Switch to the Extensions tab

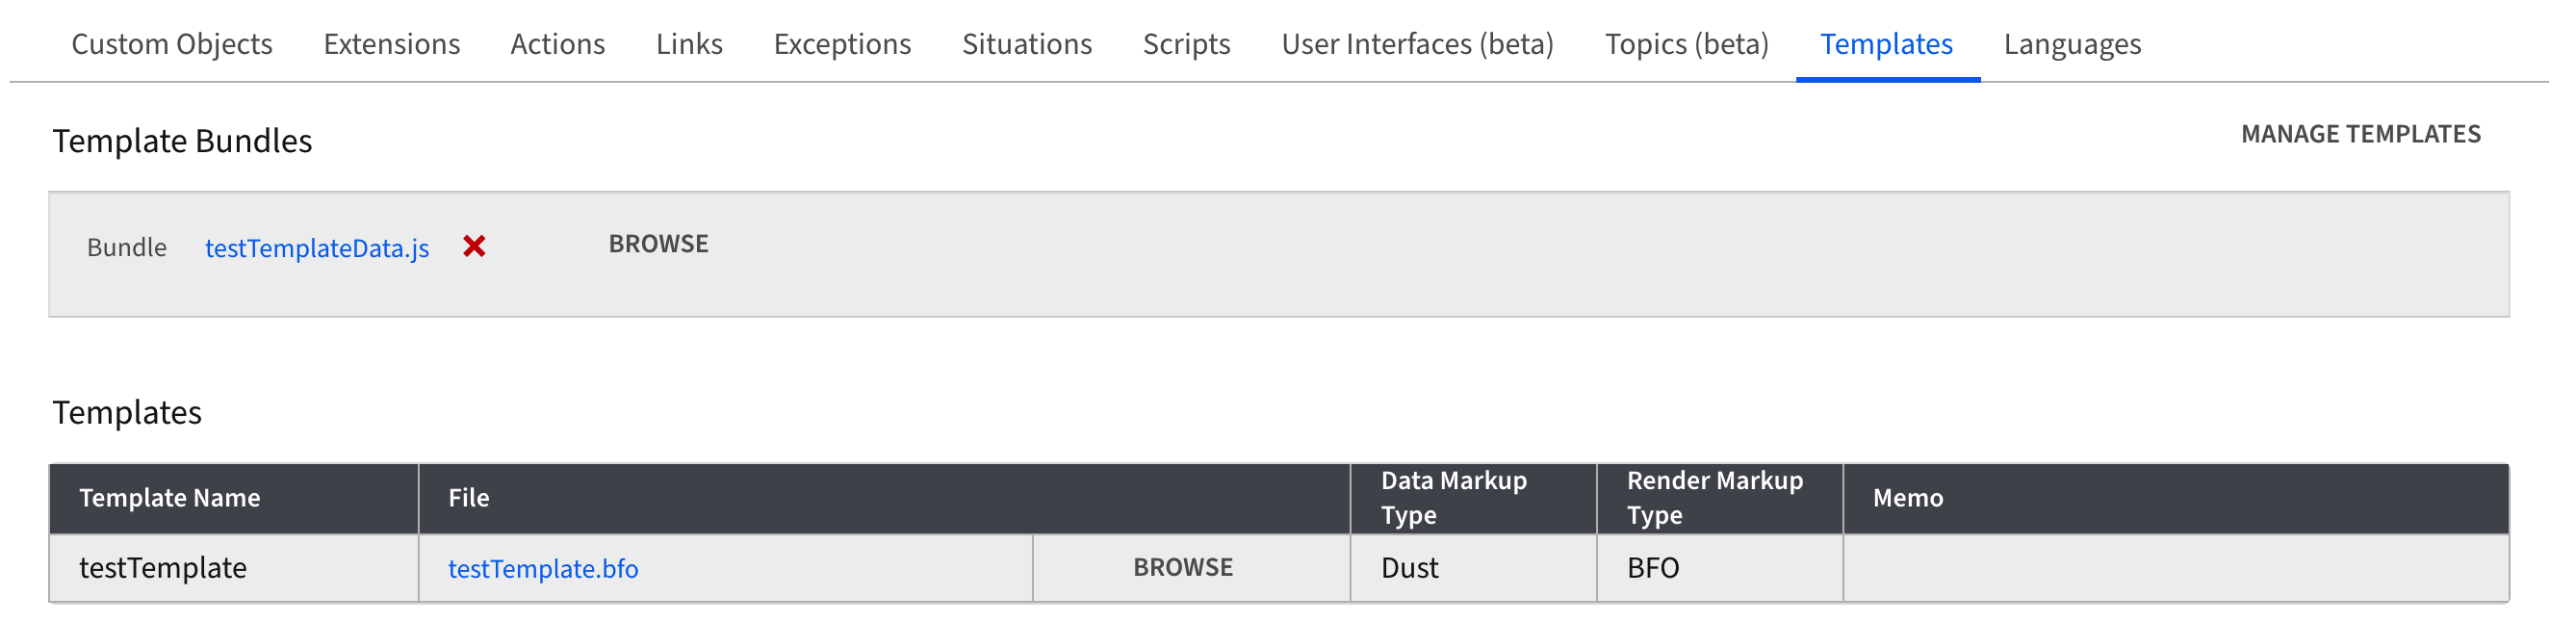(x=391, y=44)
